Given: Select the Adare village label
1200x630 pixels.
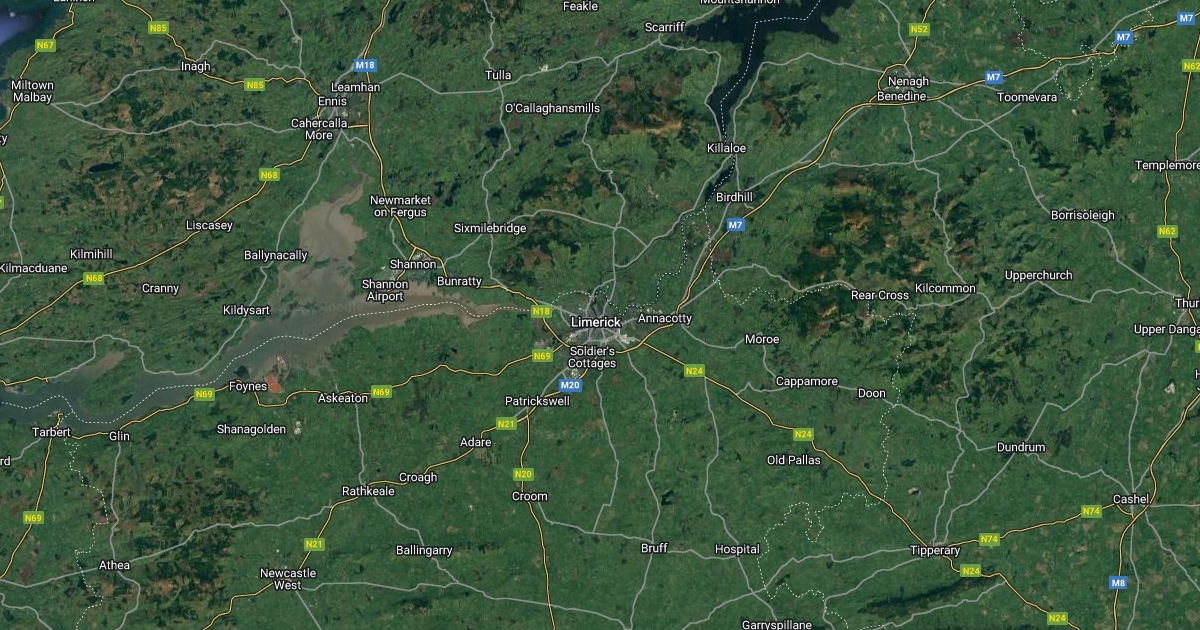Looking at the screenshot, I should pos(476,442).
